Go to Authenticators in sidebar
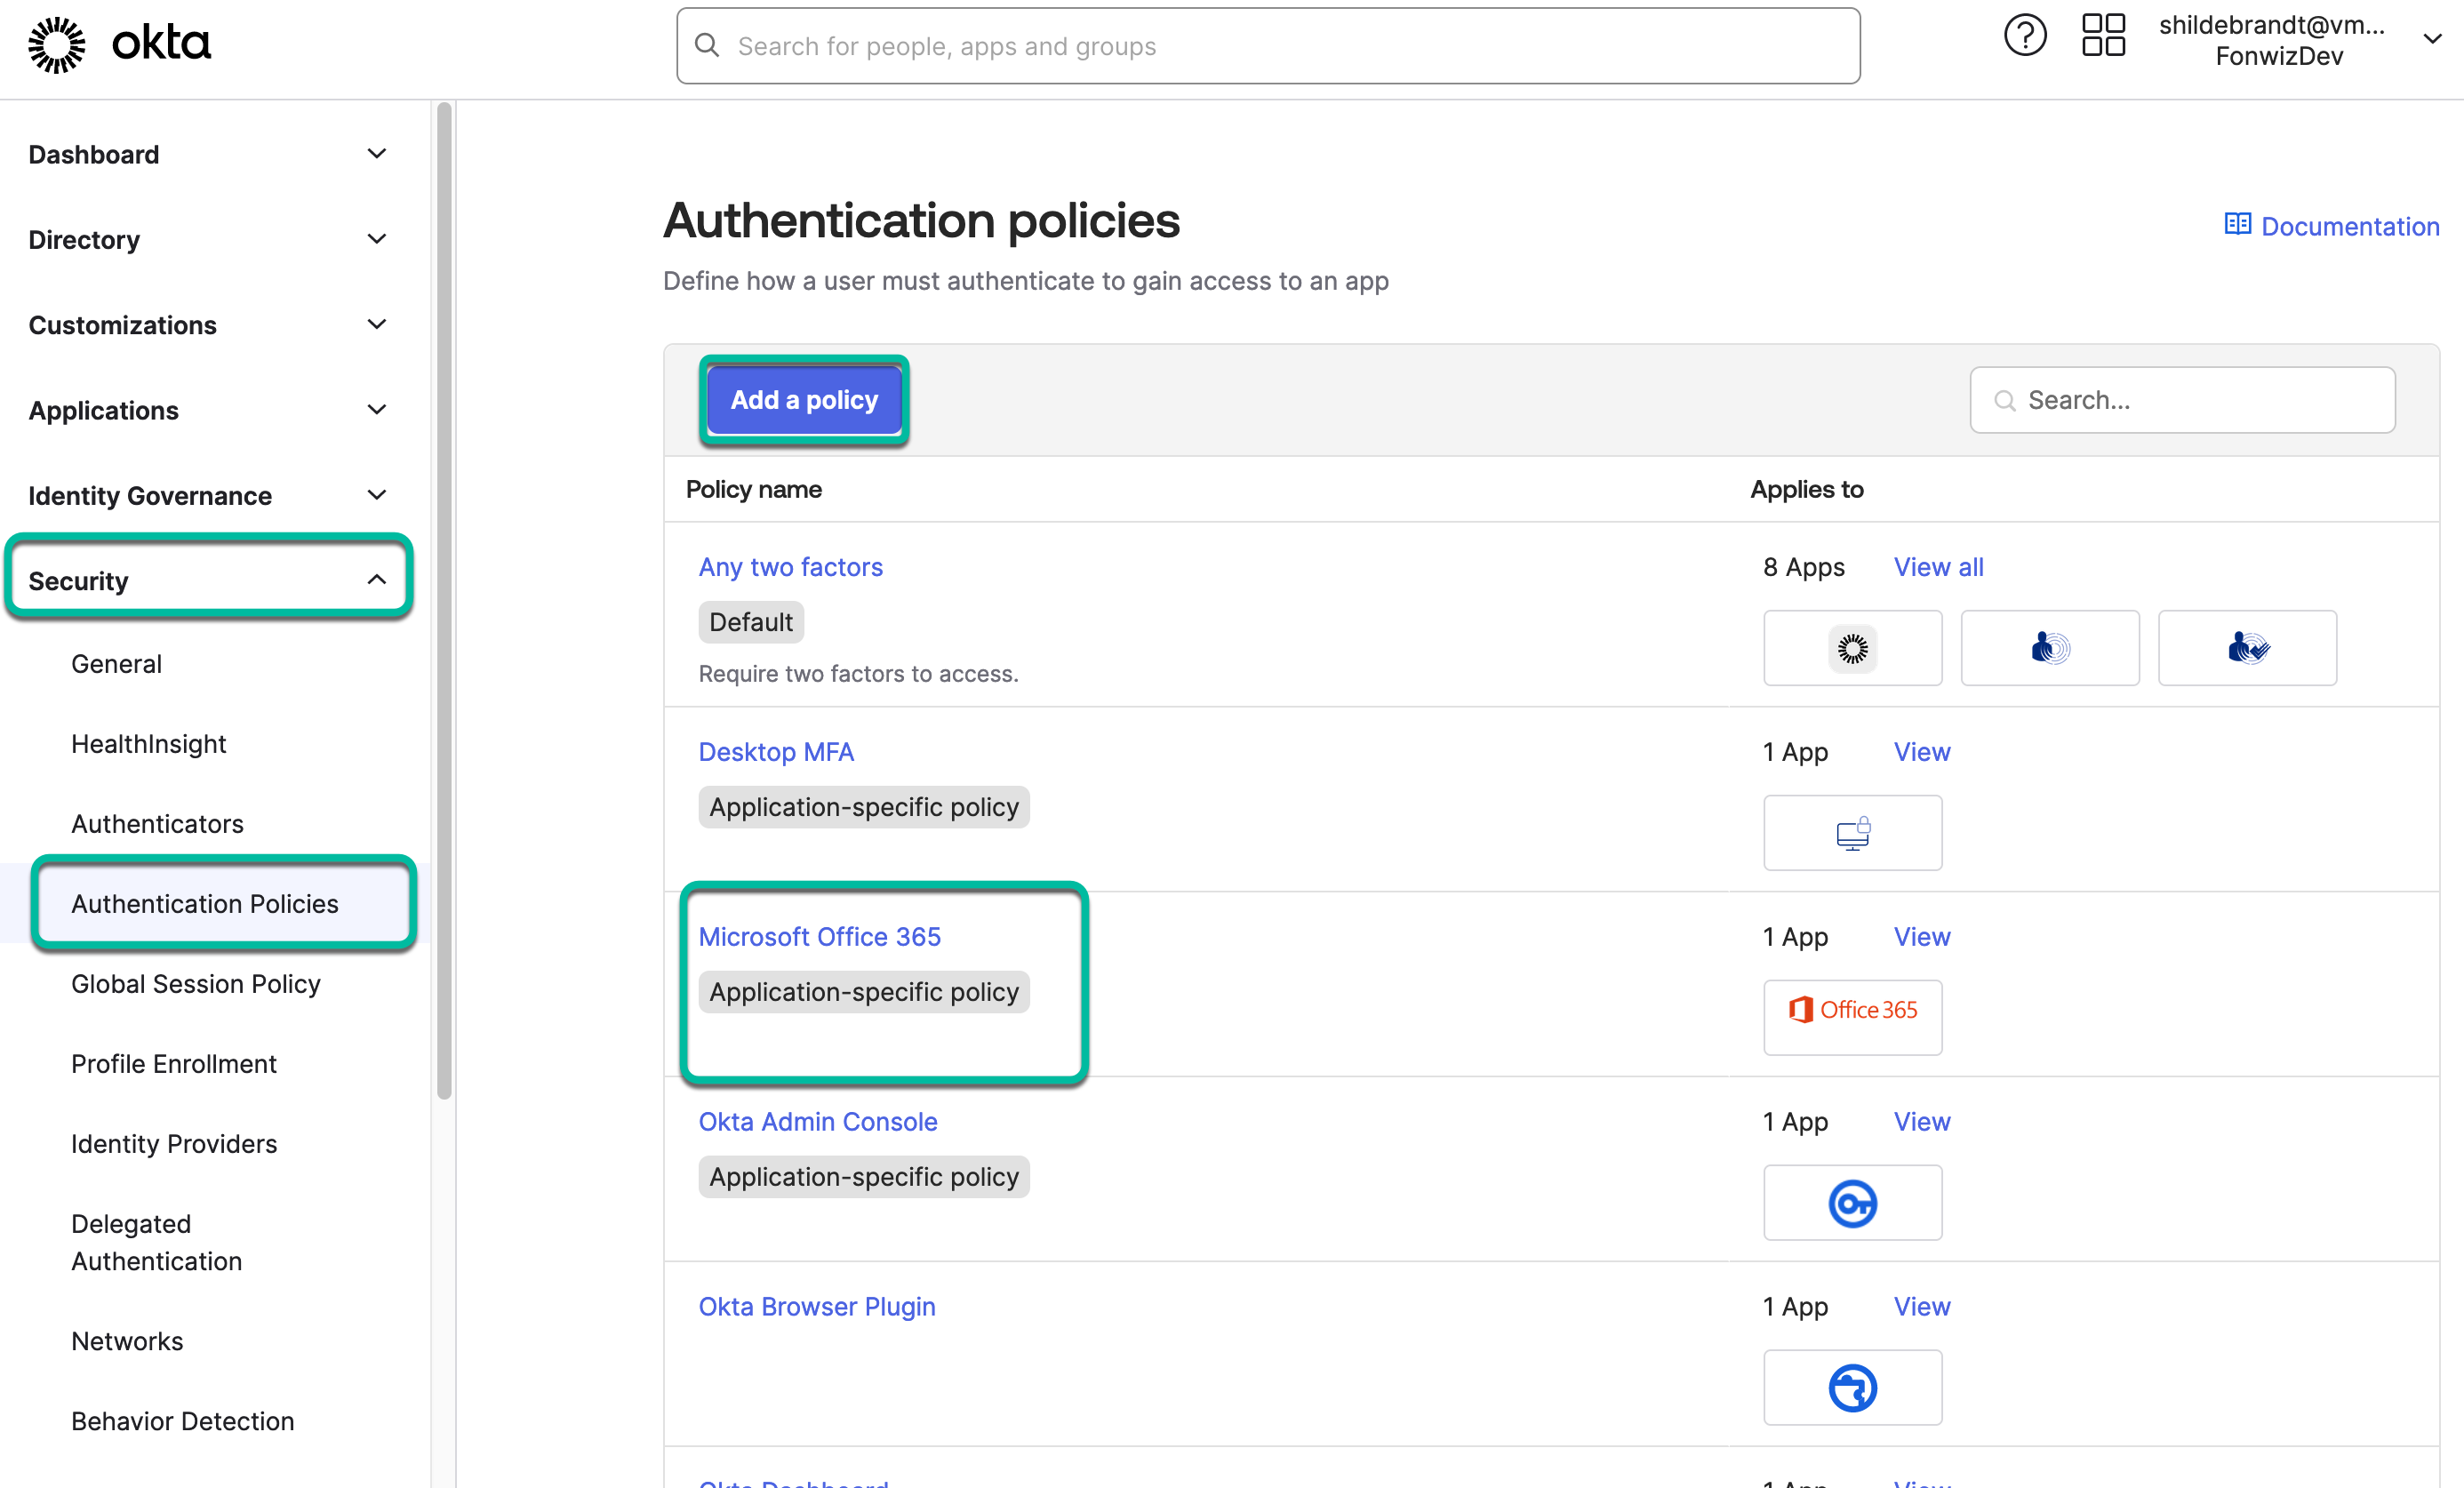Viewport: 2464px width, 1488px height. click(x=157, y=824)
